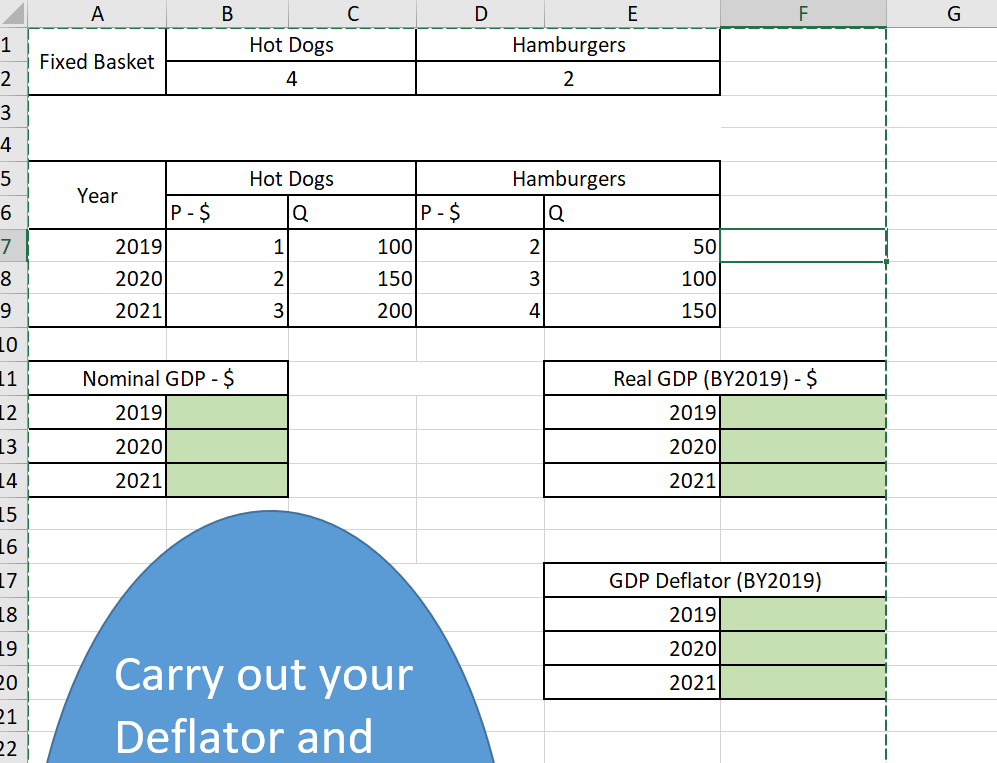This screenshot has height=763, width=997.
Task: Select column G header
Action: [952, 13]
